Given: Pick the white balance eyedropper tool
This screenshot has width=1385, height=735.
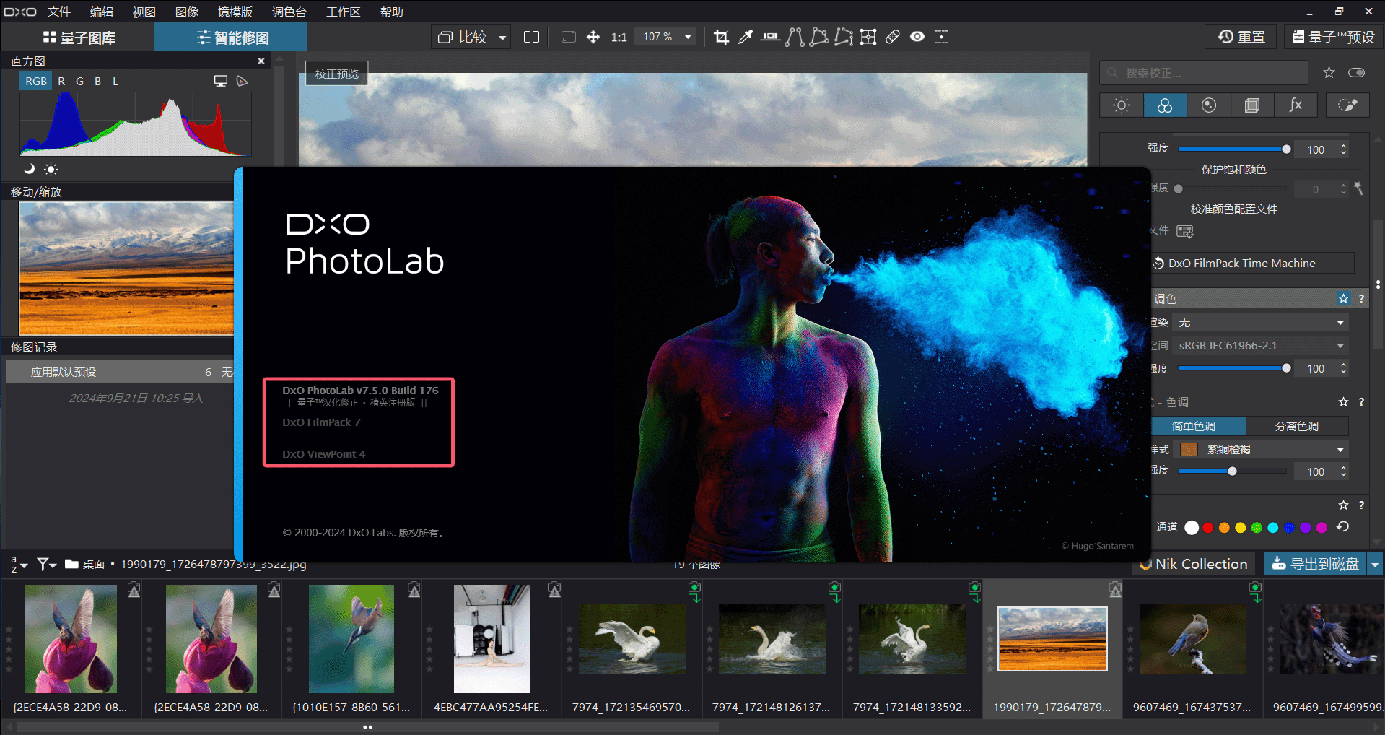Looking at the screenshot, I should (x=745, y=37).
